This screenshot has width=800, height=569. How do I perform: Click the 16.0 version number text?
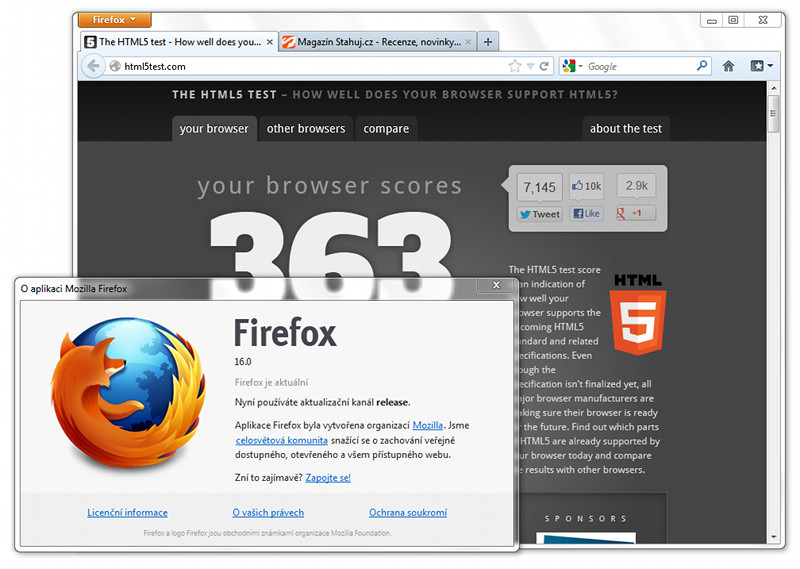(243, 361)
